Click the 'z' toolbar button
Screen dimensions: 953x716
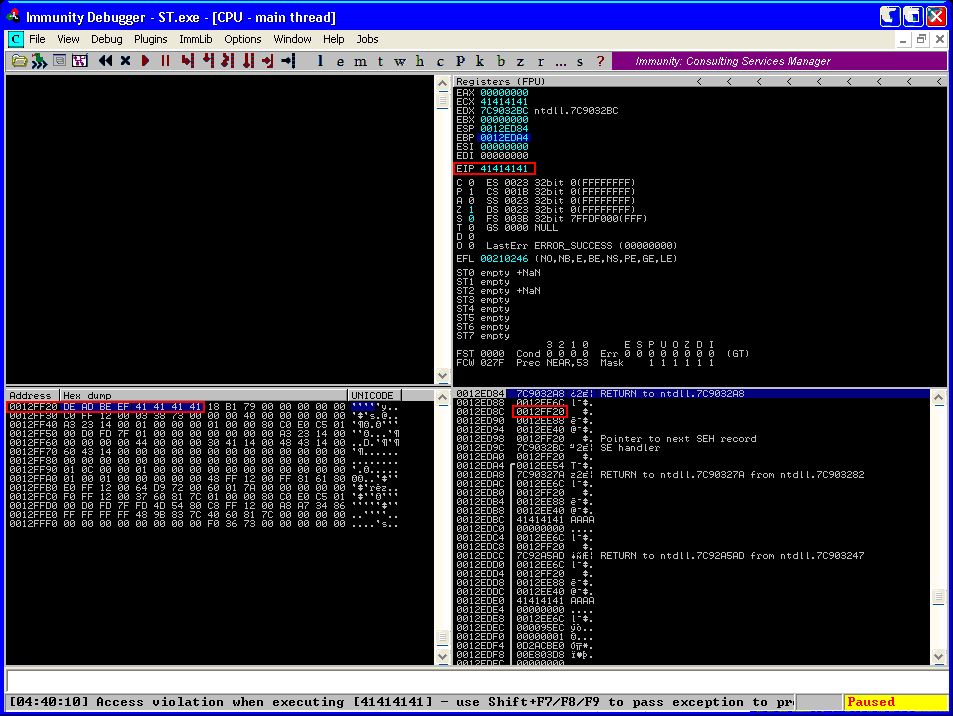tap(520, 61)
